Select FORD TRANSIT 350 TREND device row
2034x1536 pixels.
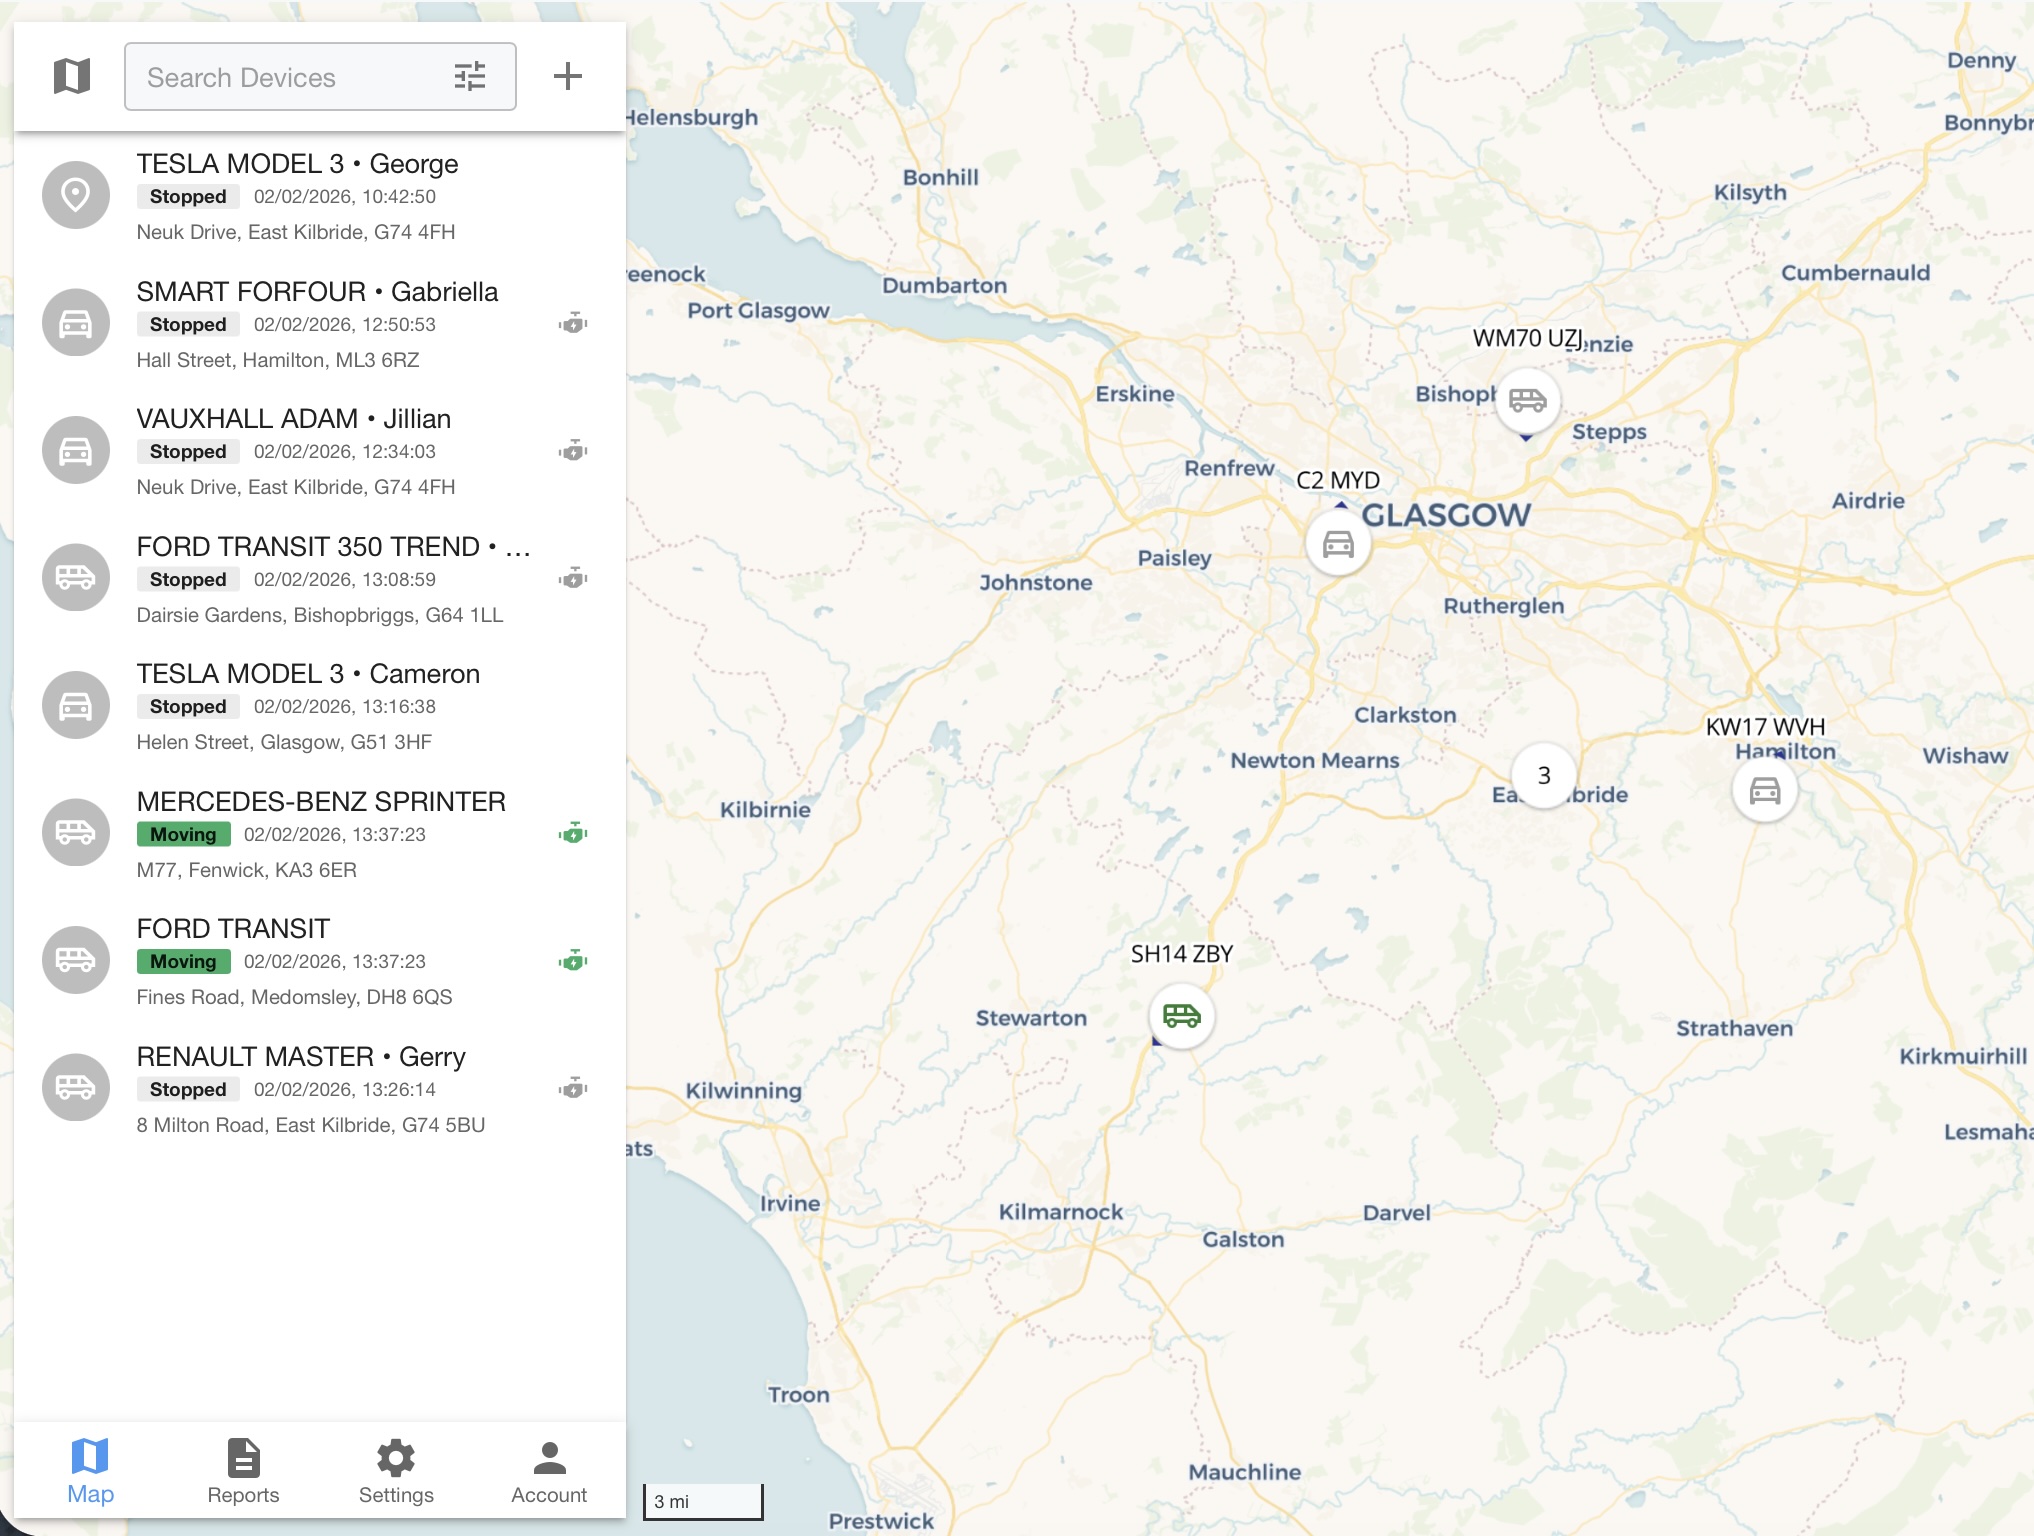(308, 547)
